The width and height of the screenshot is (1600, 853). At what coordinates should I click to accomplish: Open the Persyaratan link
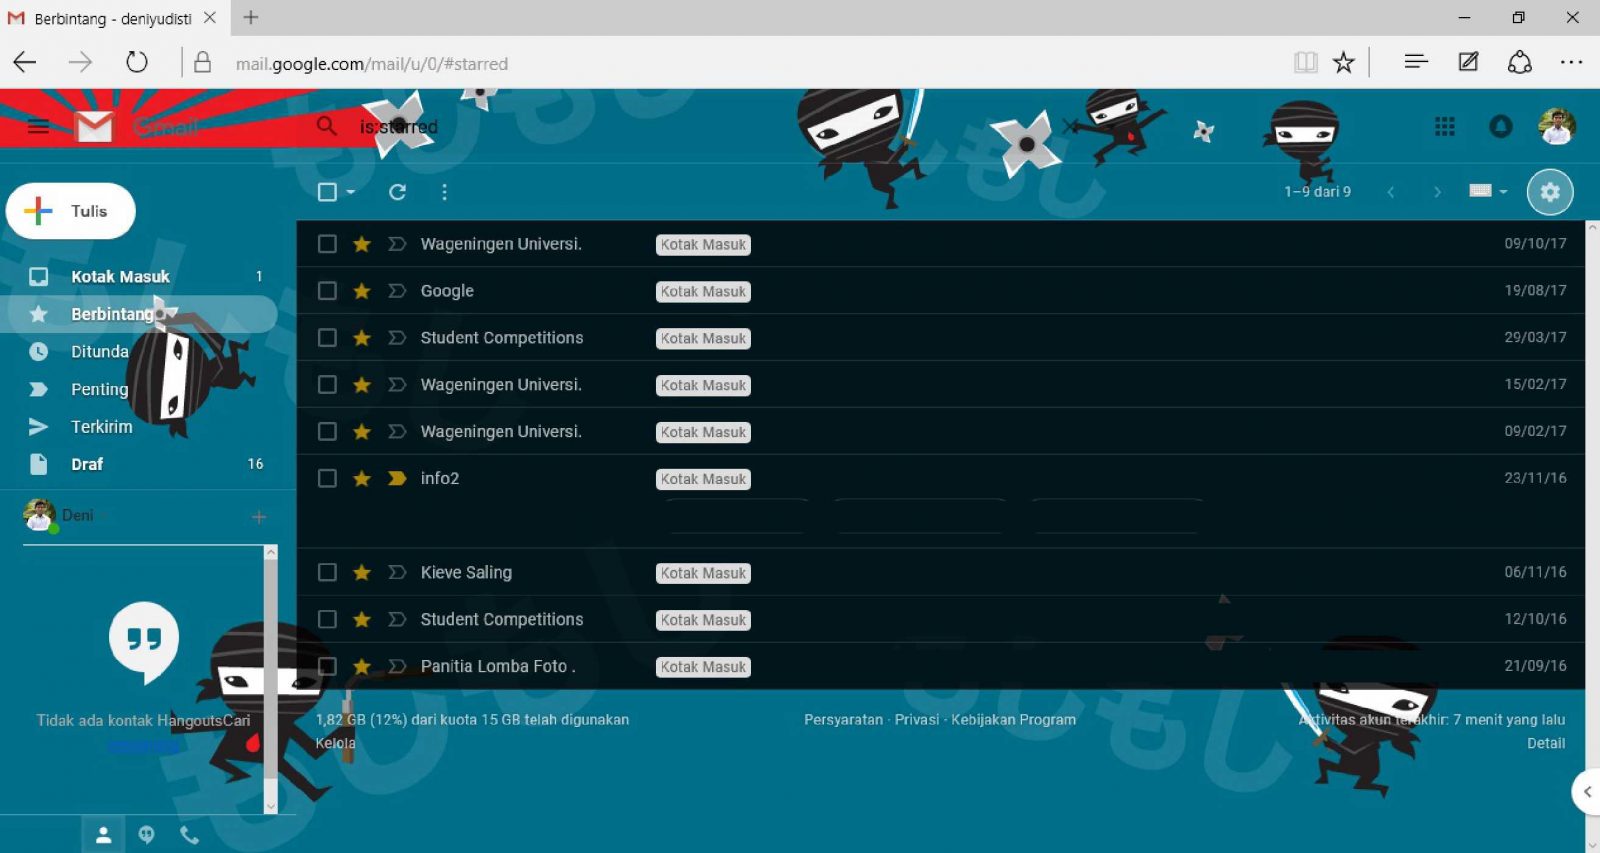tap(843, 720)
